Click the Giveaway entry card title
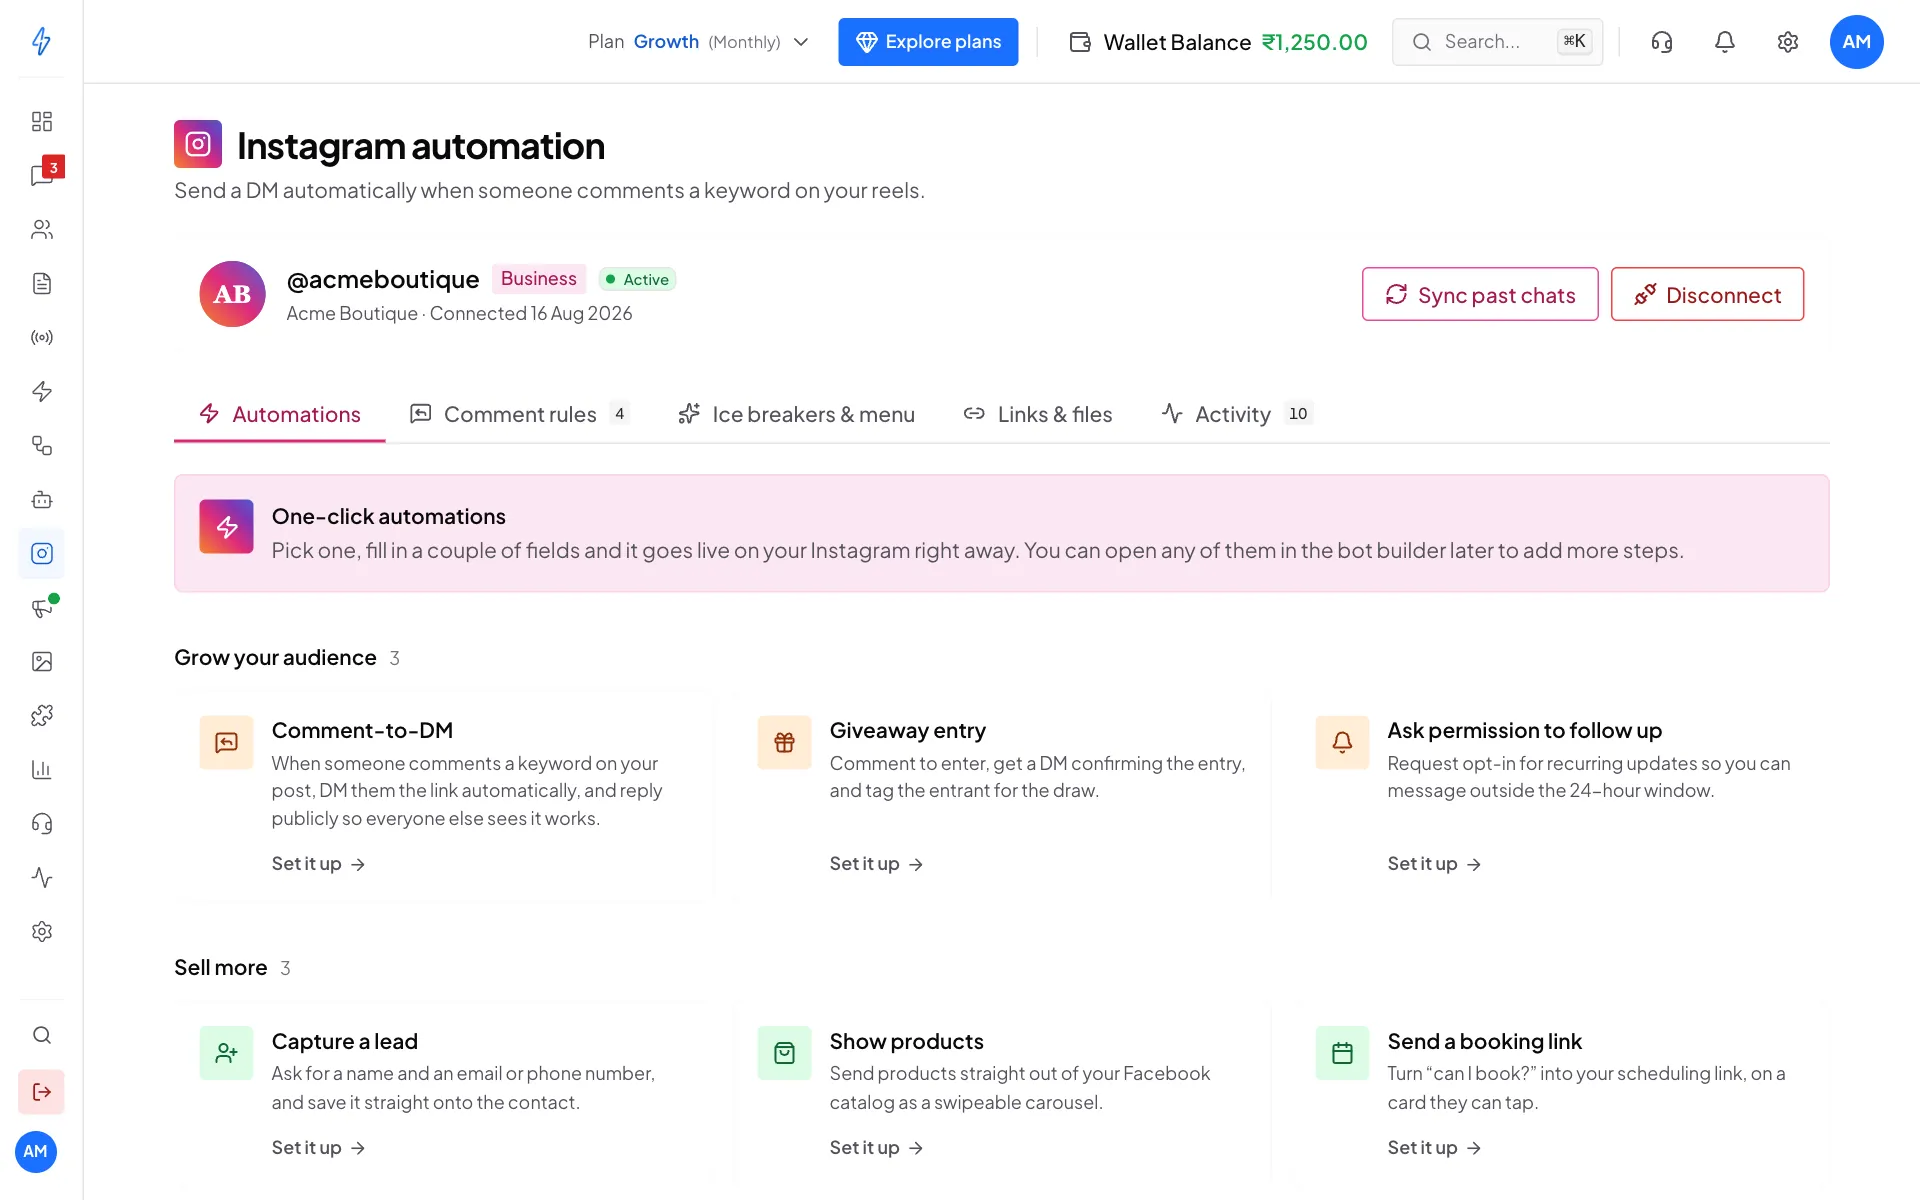The width and height of the screenshot is (1920, 1200). [x=907, y=730]
